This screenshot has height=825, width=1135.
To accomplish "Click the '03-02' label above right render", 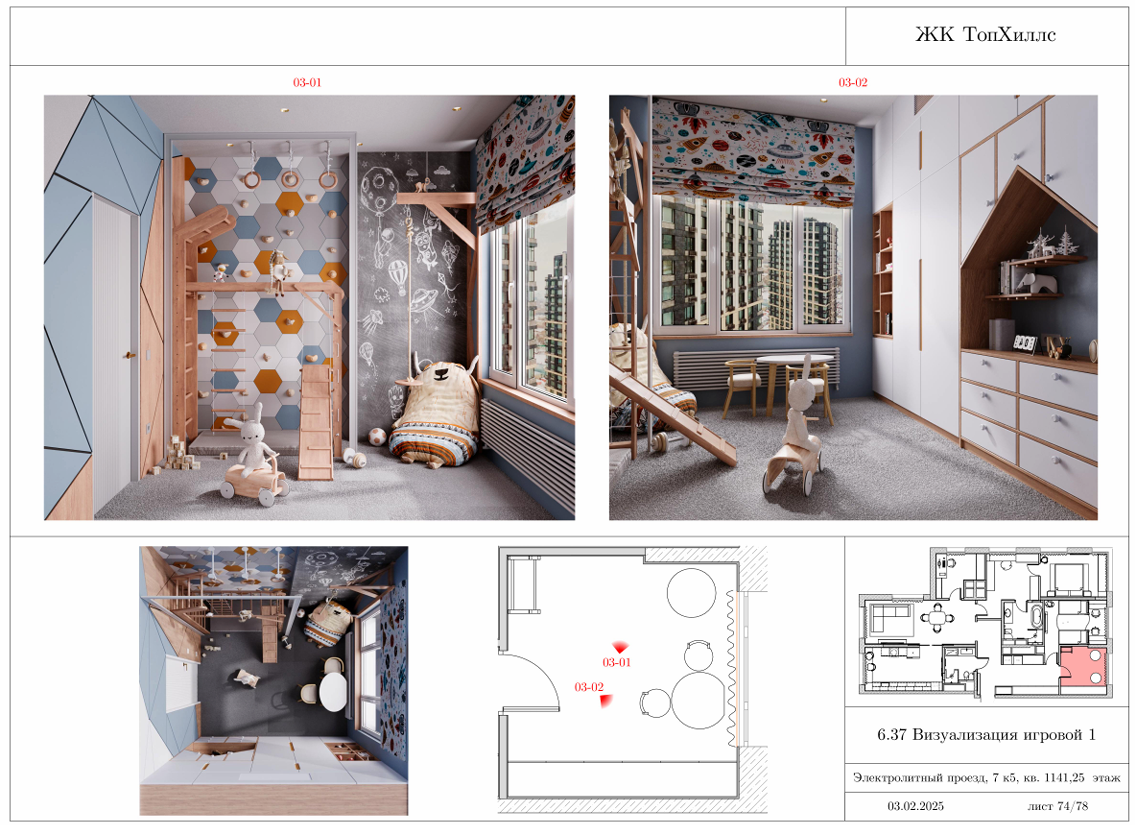I will 853,82.
